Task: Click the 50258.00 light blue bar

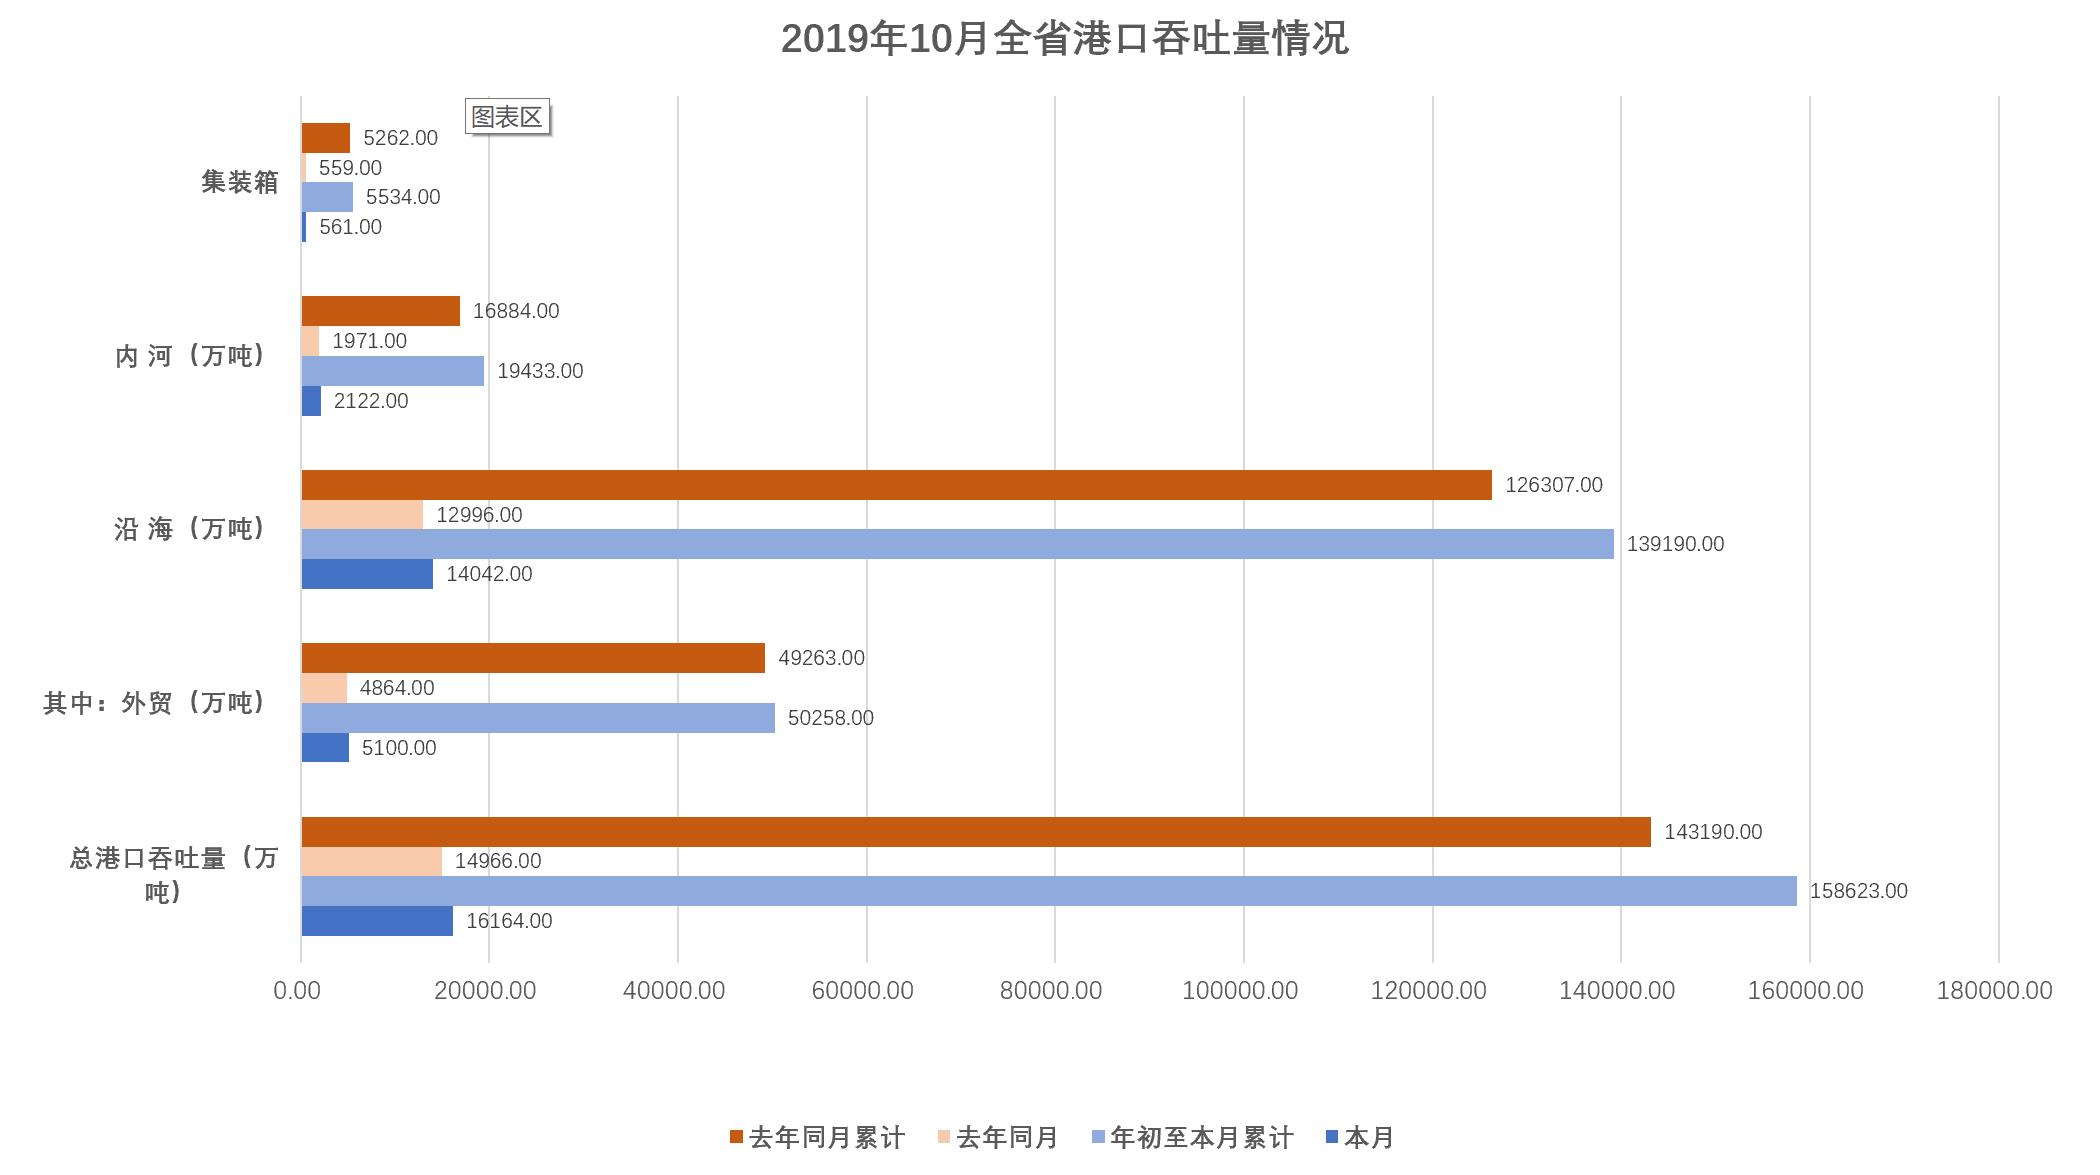Action: 537,718
